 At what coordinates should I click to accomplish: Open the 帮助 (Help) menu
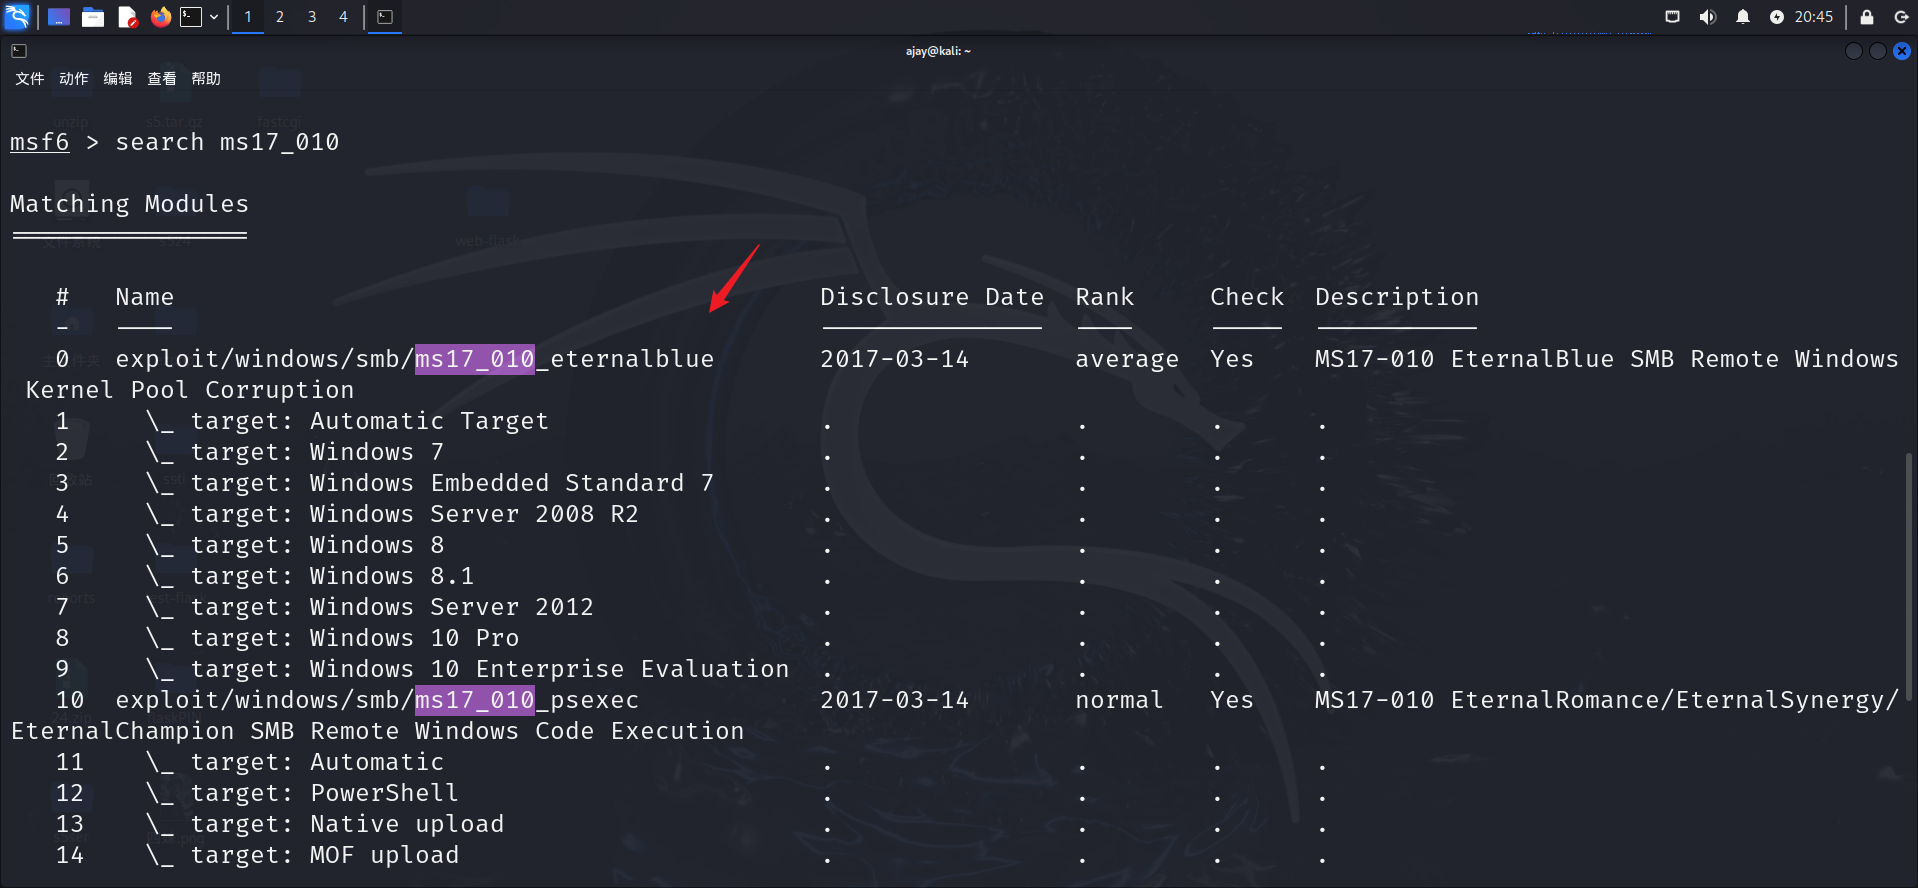(206, 79)
